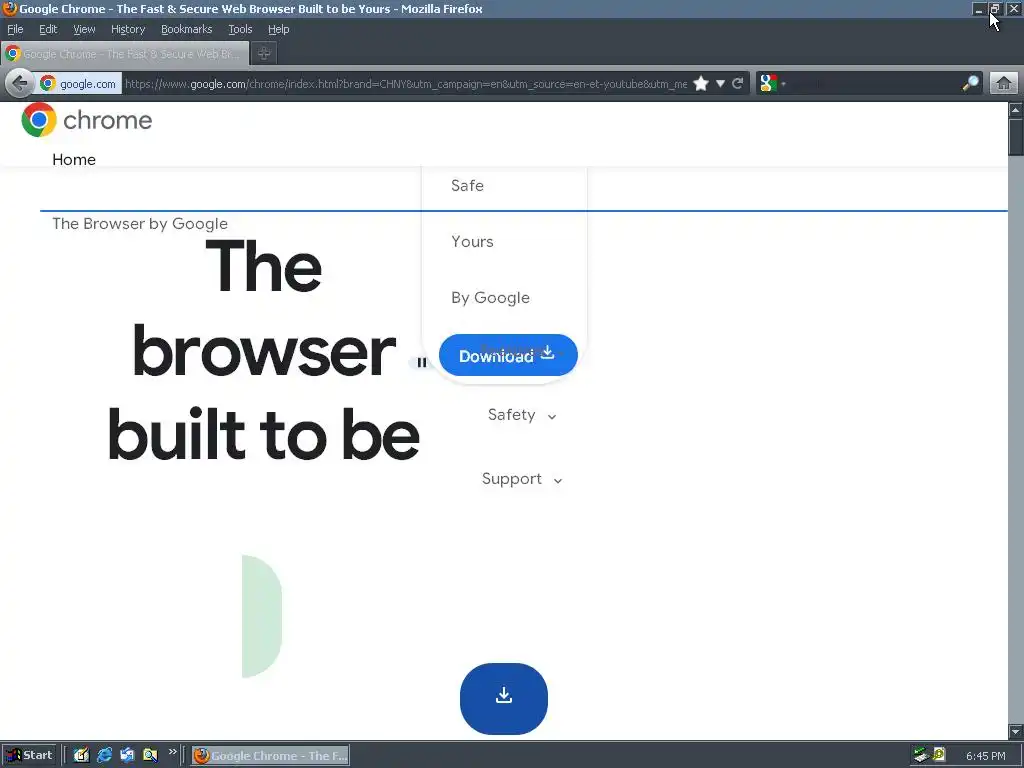Image resolution: width=1024 pixels, height=768 pixels.
Task: Open the Windows Start menu
Action: pos(29,756)
